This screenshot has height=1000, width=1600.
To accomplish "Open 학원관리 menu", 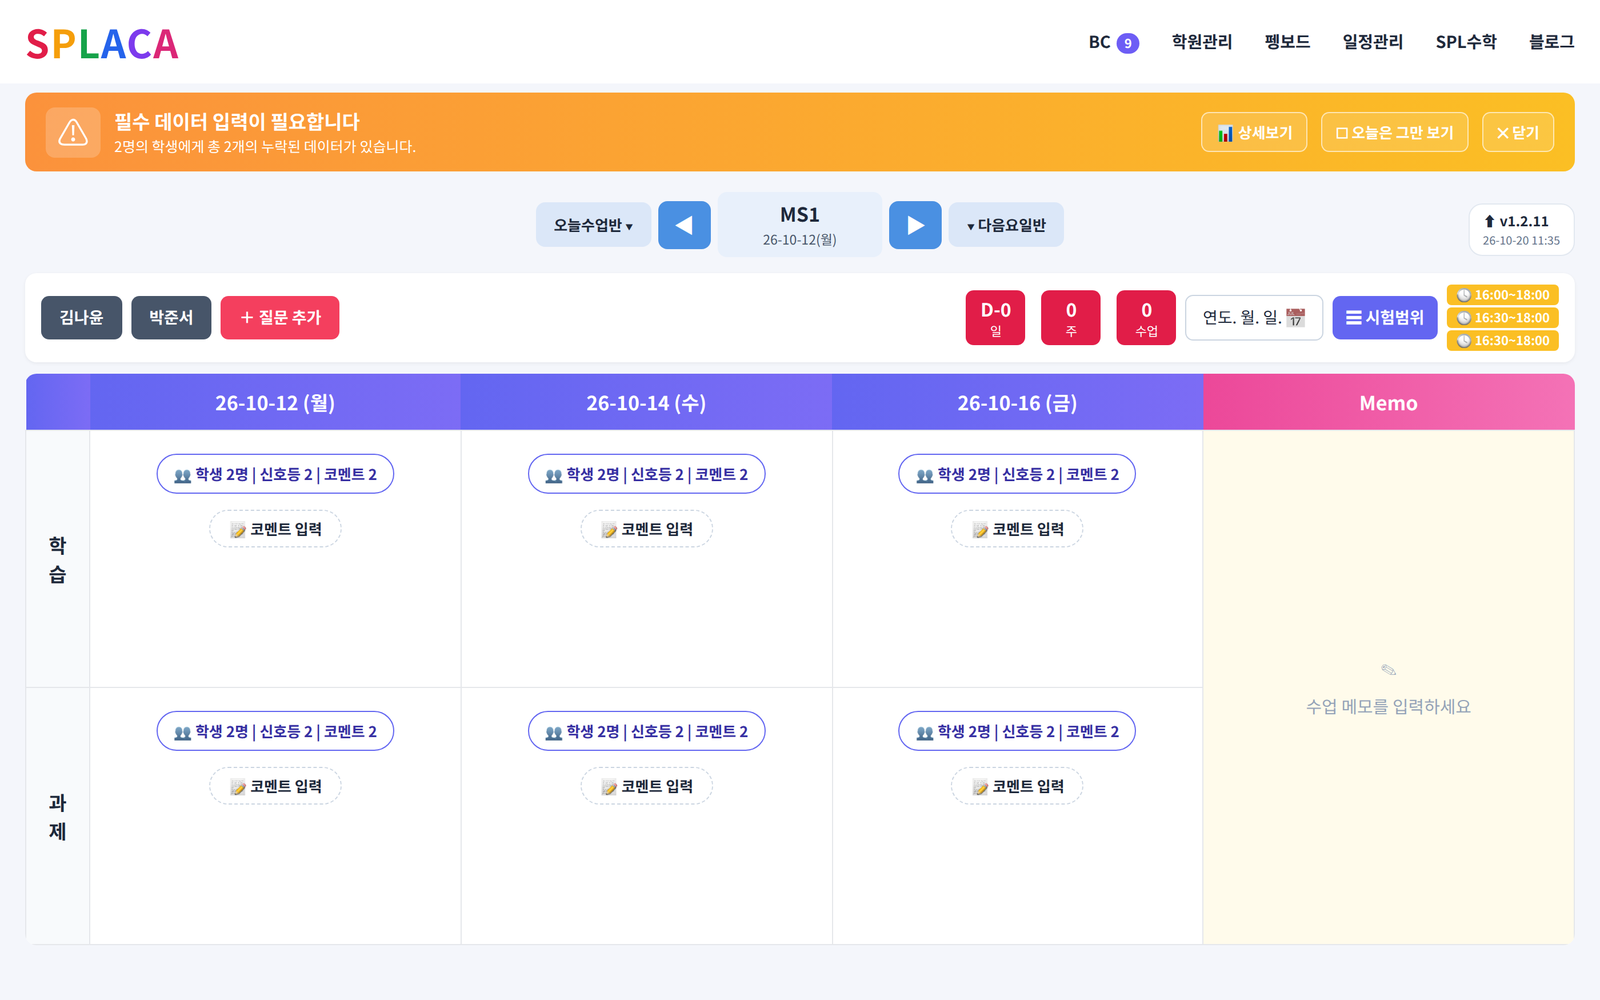I will coord(1202,42).
